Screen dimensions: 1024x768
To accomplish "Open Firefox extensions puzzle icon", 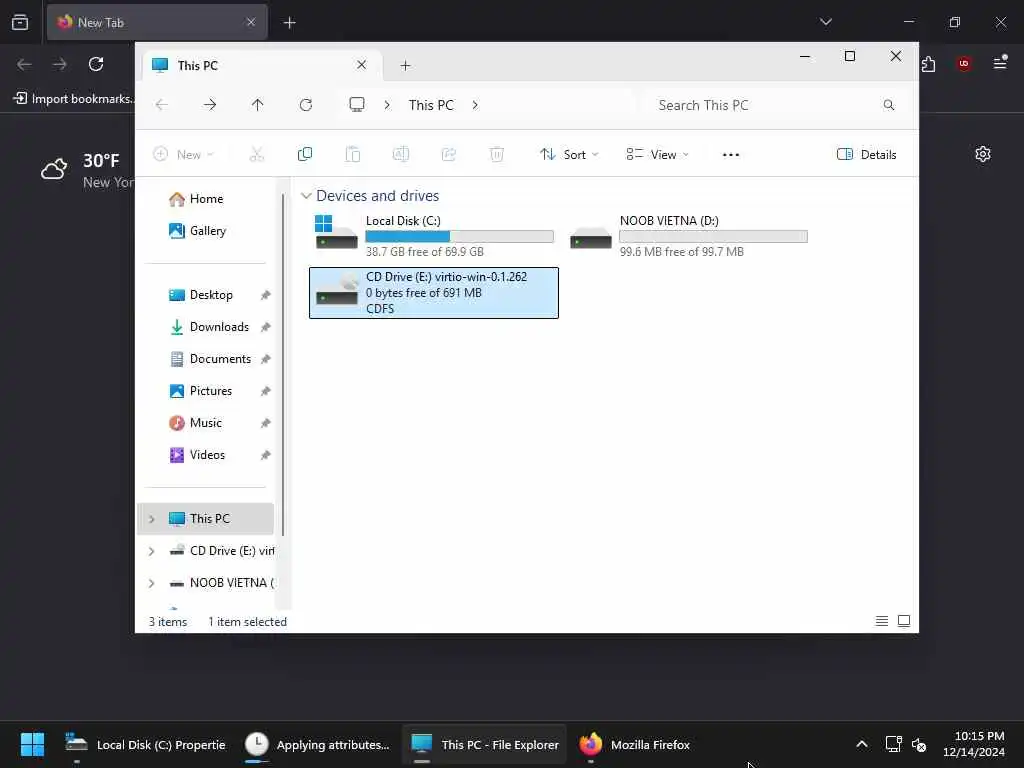I will click(928, 64).
